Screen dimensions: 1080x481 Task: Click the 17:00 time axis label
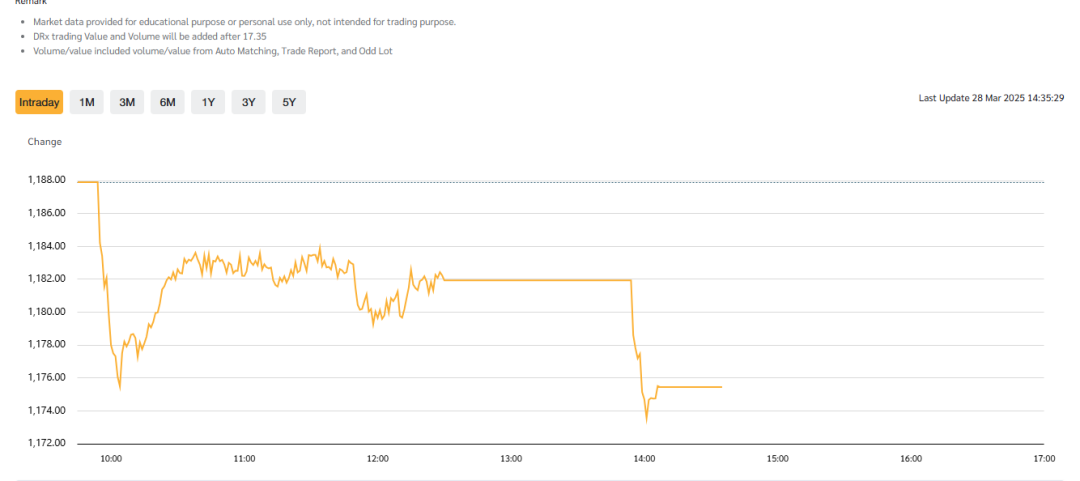coord(1043,459)
